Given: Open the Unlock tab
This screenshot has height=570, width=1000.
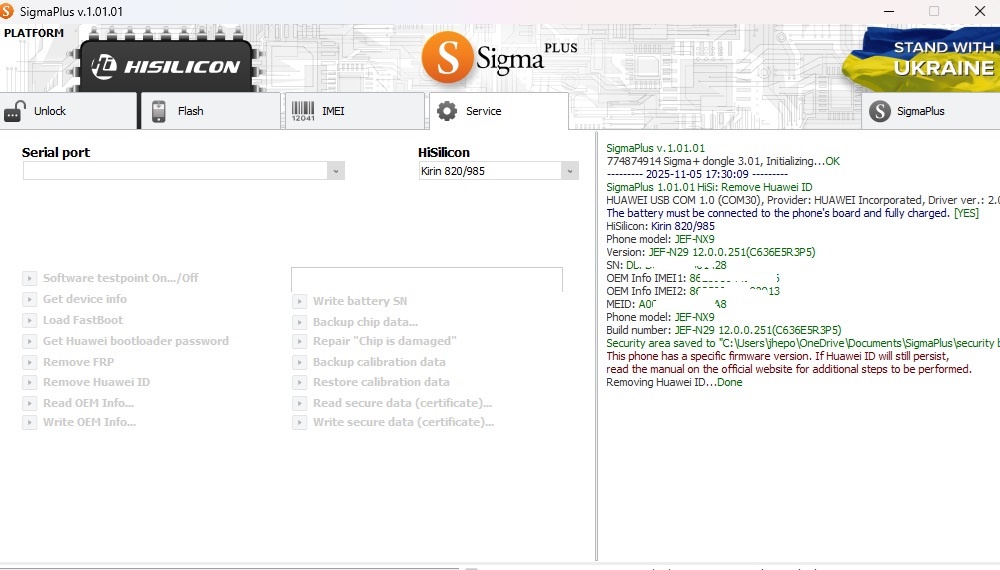Looking at the screenshot, I should click(68, 111).
